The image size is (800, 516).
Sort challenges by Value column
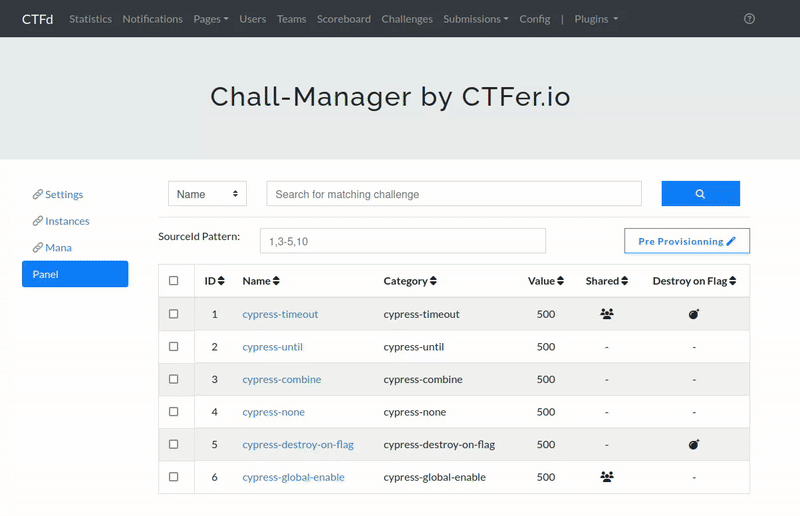coord(546,281)
